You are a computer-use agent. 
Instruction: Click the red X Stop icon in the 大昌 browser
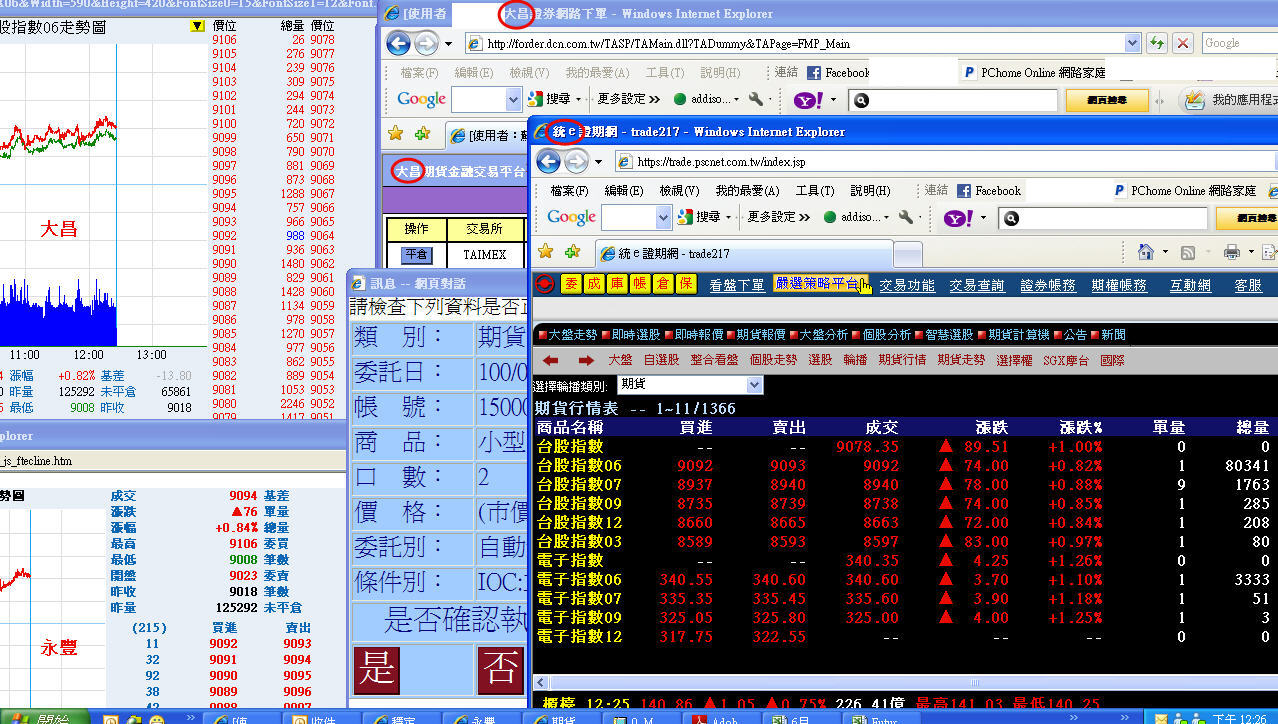1183,43
